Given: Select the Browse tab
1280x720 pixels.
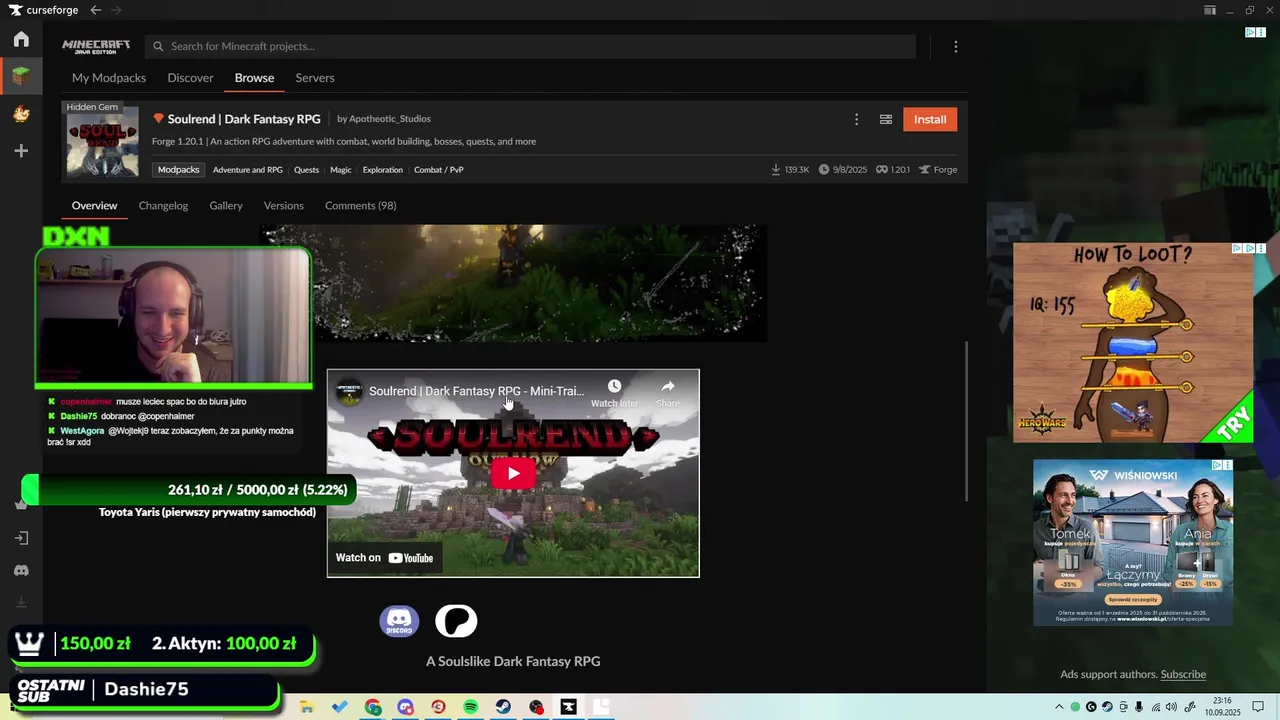Looking at the screenshot, I should click(x=254, y=78).
